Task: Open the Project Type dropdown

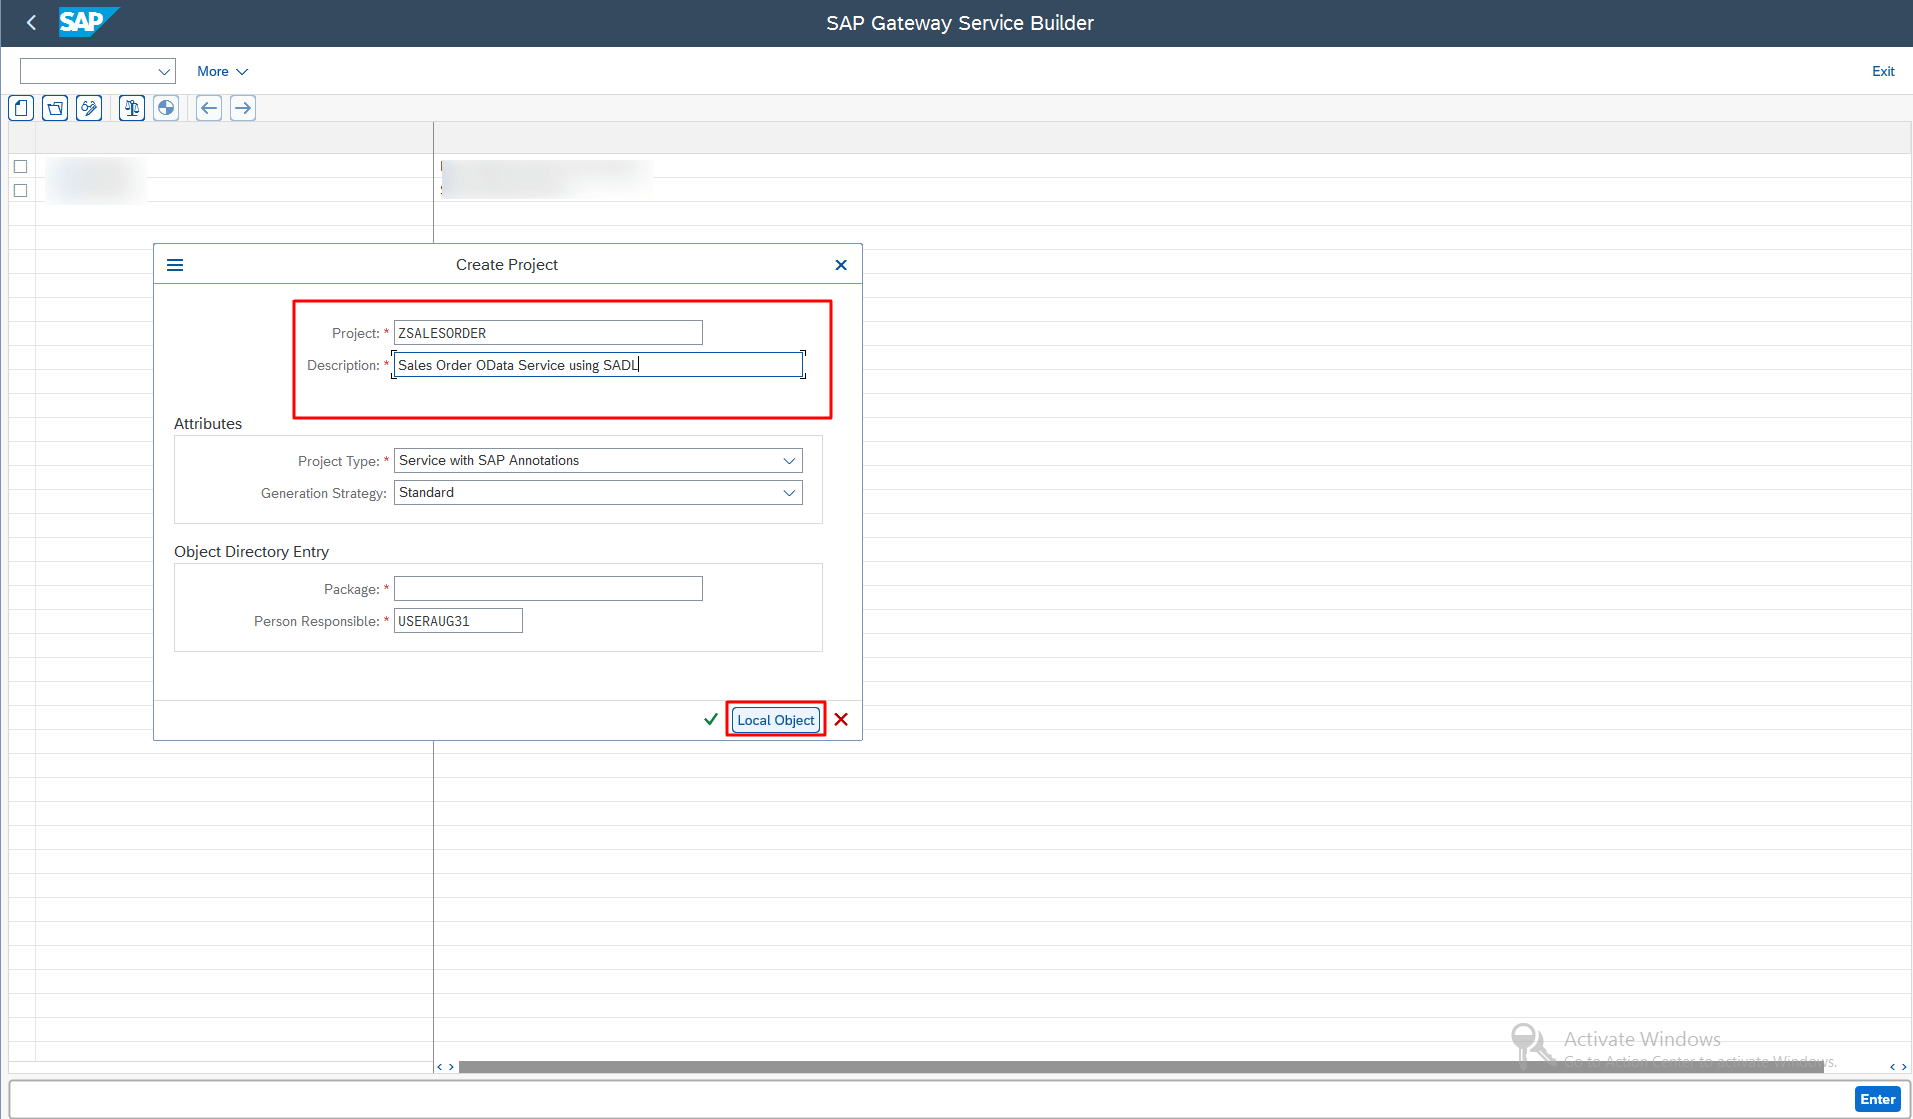Action: (x=789, y=461)
